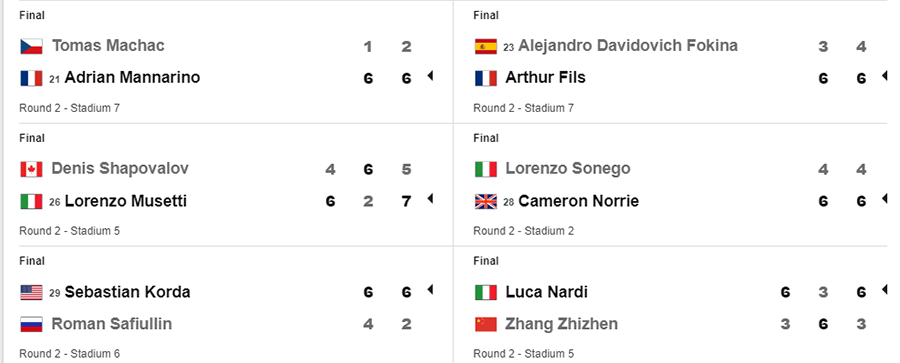Click the Russian flag beside Roman Safiullin
This screenshot has height=363, width=900.
click(x=32, y=325)
